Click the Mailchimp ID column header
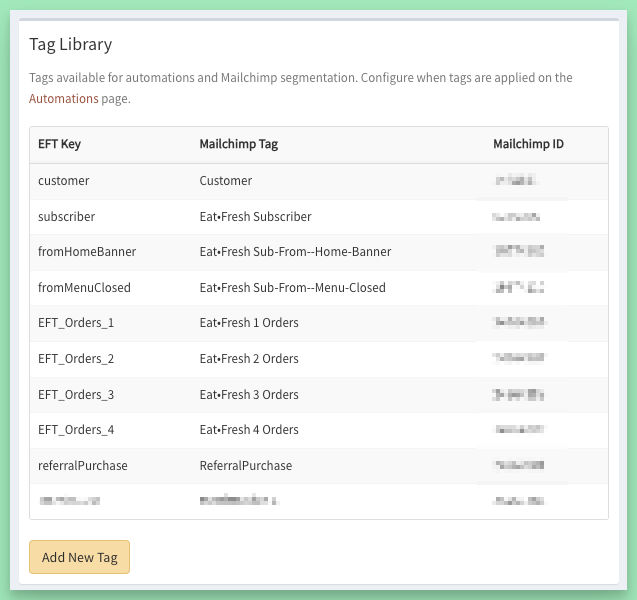 528,144
